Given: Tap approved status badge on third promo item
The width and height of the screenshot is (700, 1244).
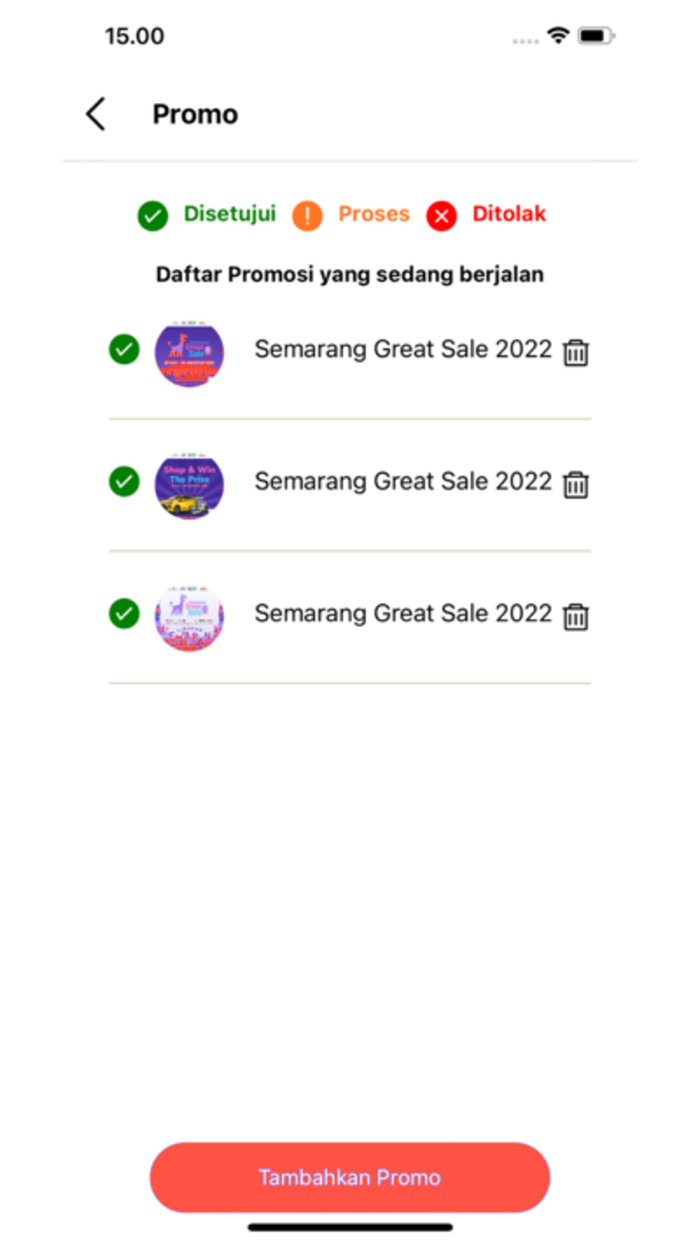Looking at the screenshot, I should [x=123, y=615].
